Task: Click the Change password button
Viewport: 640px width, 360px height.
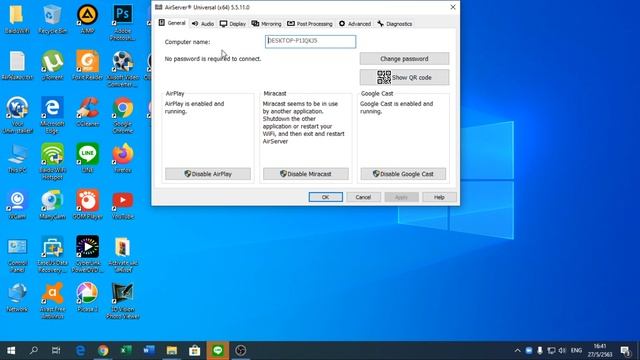Action: 404,59
